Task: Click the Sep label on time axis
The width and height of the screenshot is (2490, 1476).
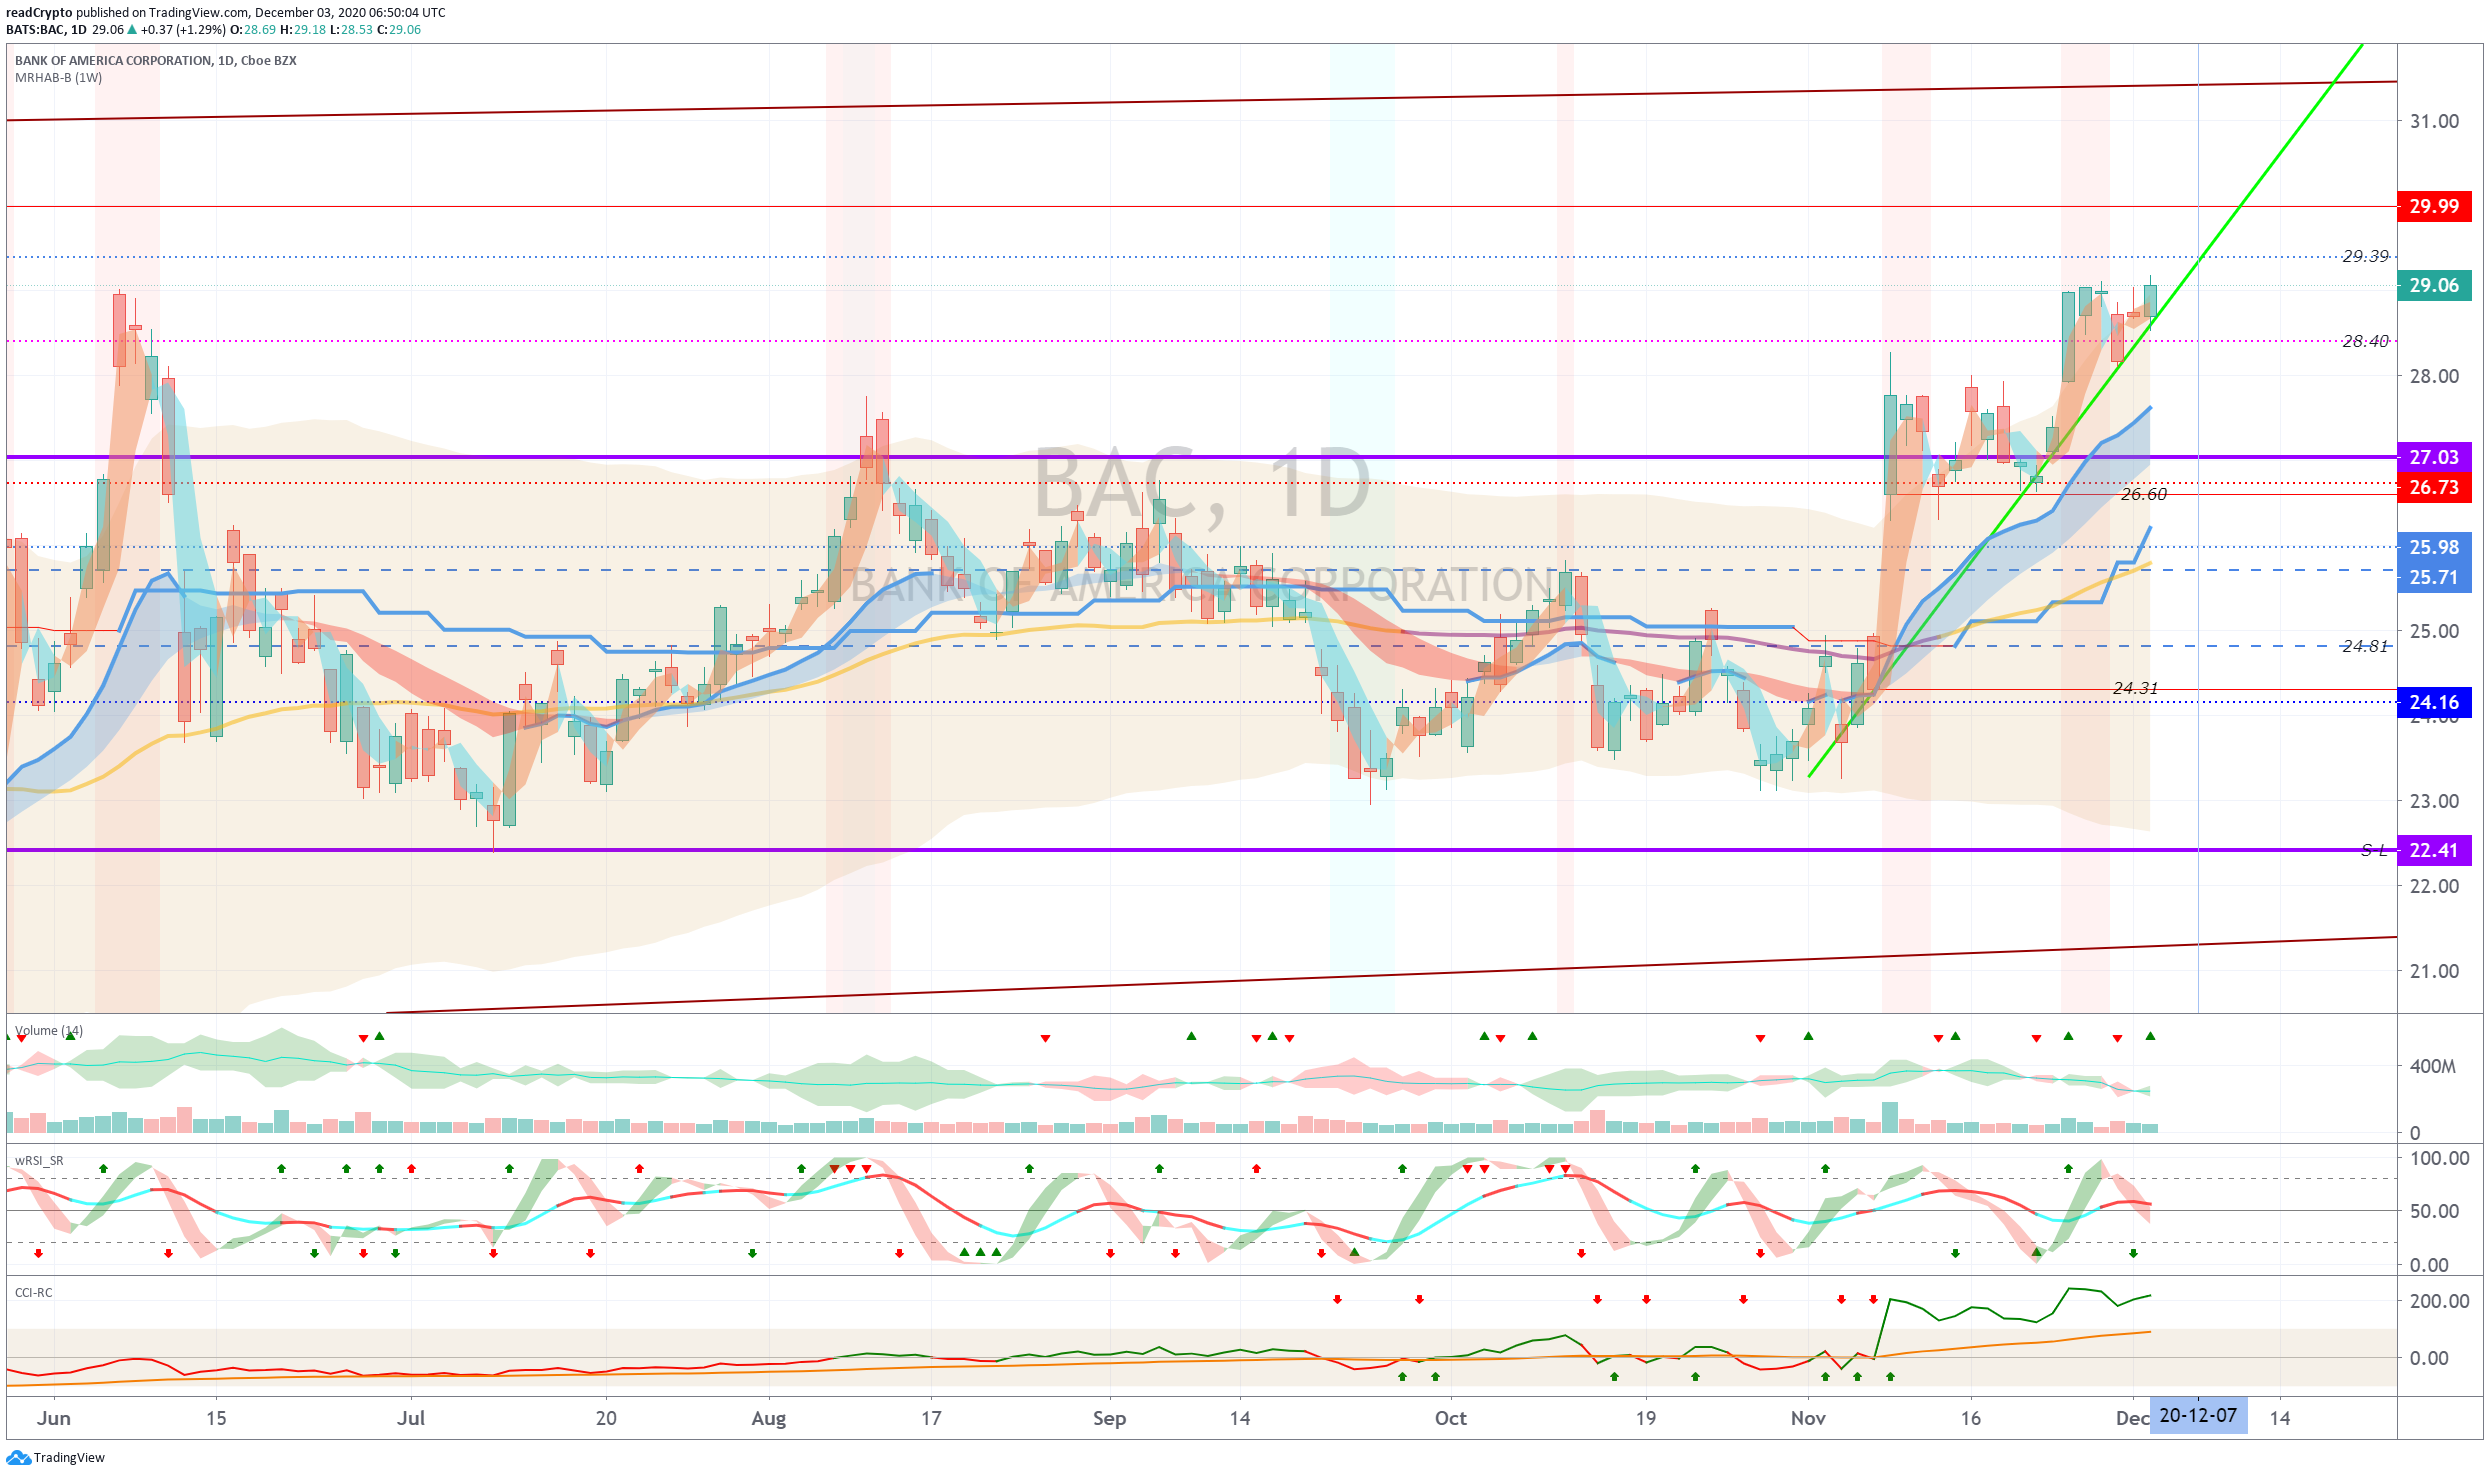Action: 1109,1418
